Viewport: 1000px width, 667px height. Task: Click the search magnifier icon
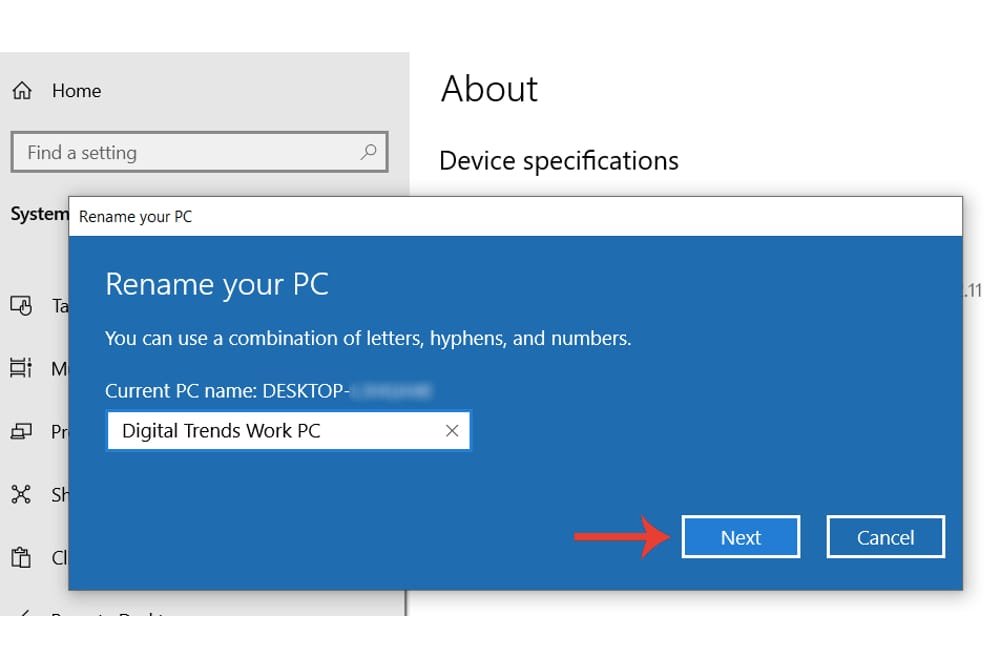(x=368, y=153)
